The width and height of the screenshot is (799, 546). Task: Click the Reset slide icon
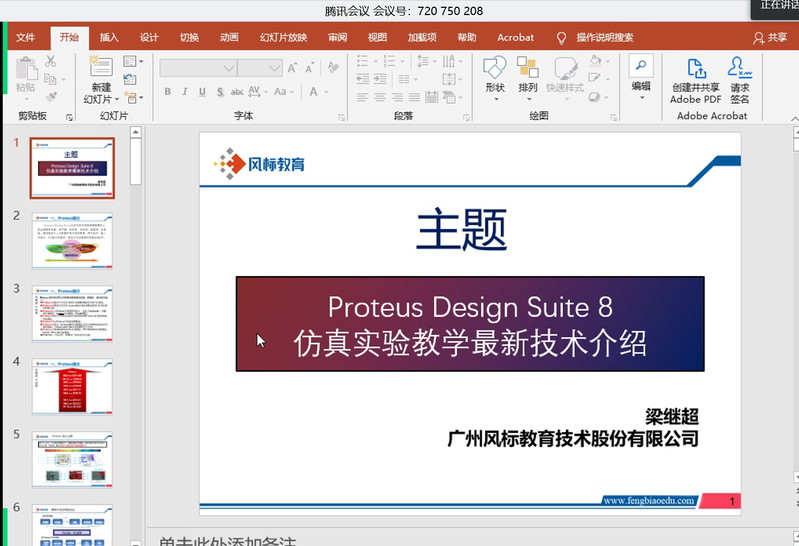[x=130, y=80]
